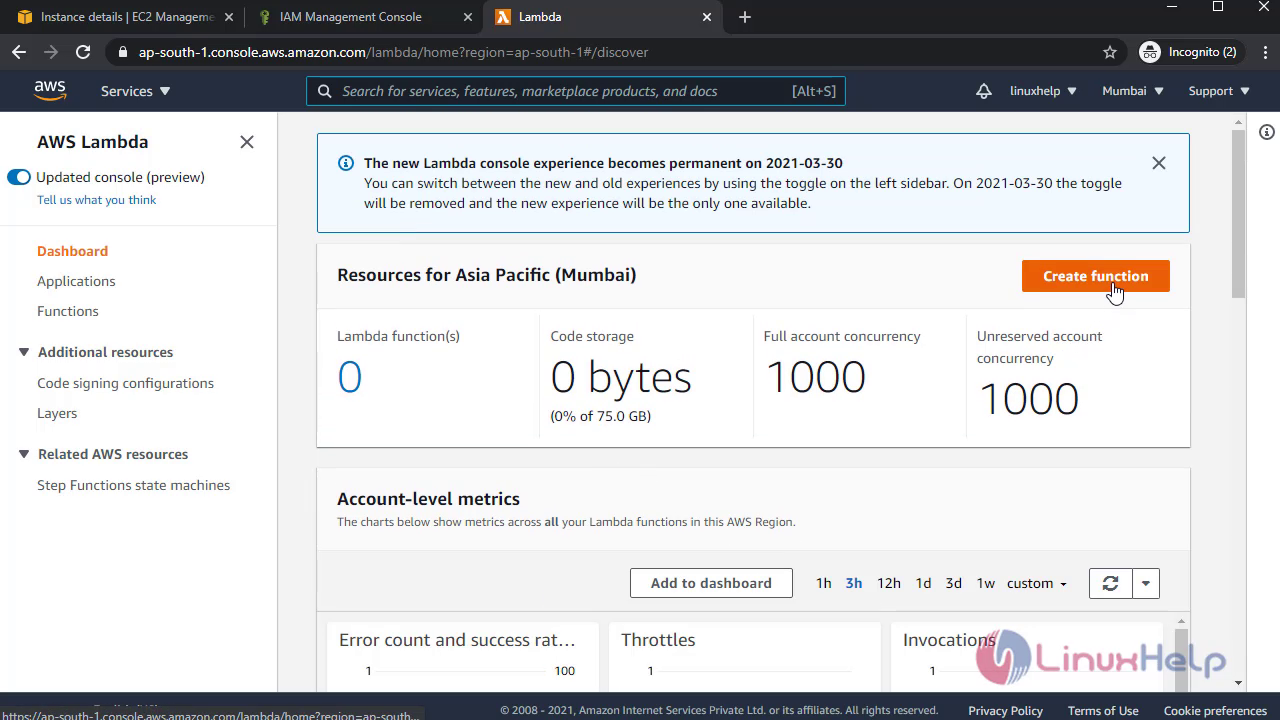Go back with the browser back arrow
Viewport: 1280px width, 720px height.
pyautogui.click(x=19, y=52)
